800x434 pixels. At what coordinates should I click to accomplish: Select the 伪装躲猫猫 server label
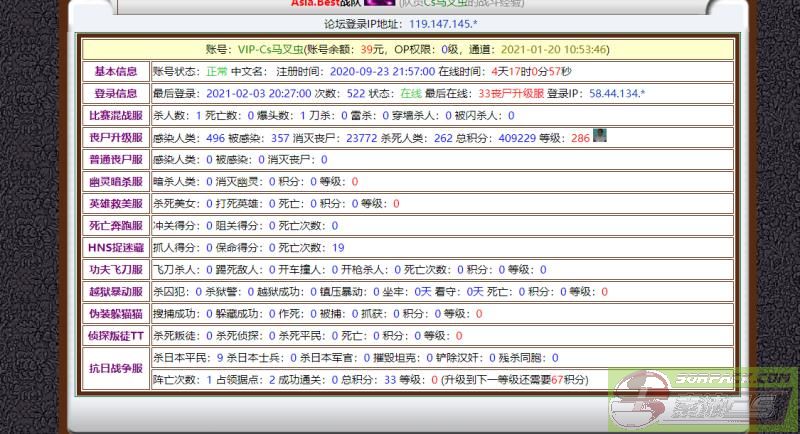[115, 314]
